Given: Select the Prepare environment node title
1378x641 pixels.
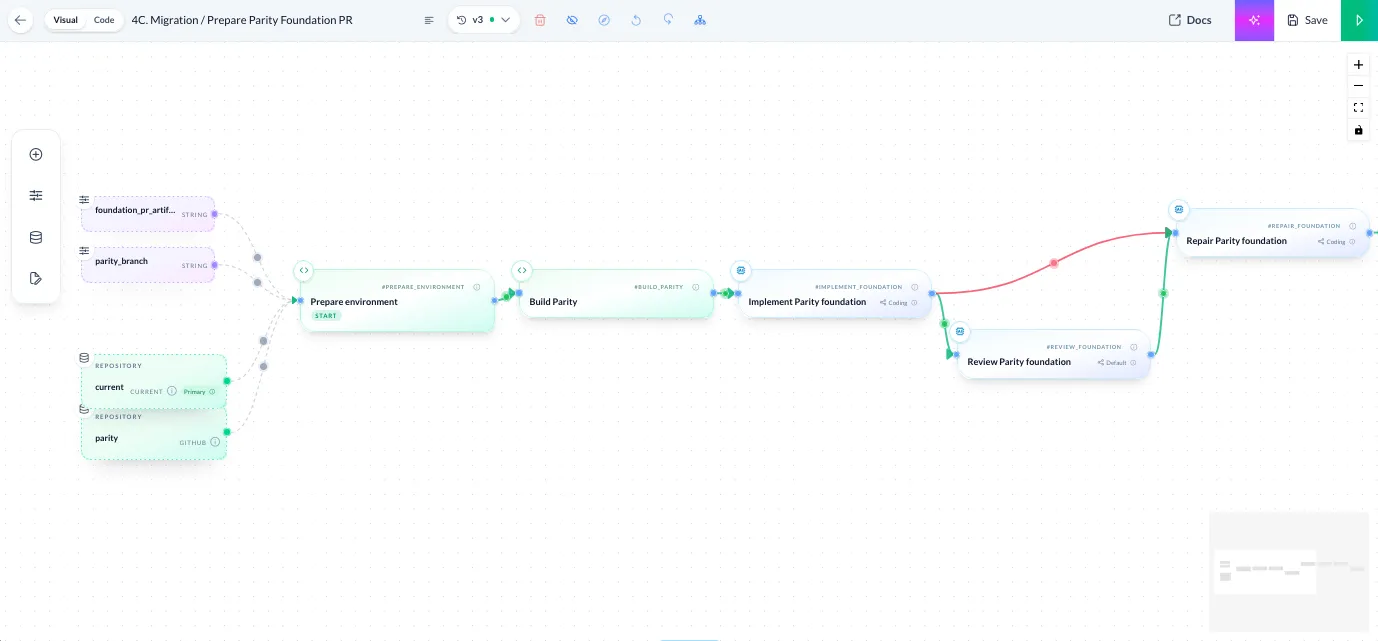Looking at the screenshot, I should point(354,302).
